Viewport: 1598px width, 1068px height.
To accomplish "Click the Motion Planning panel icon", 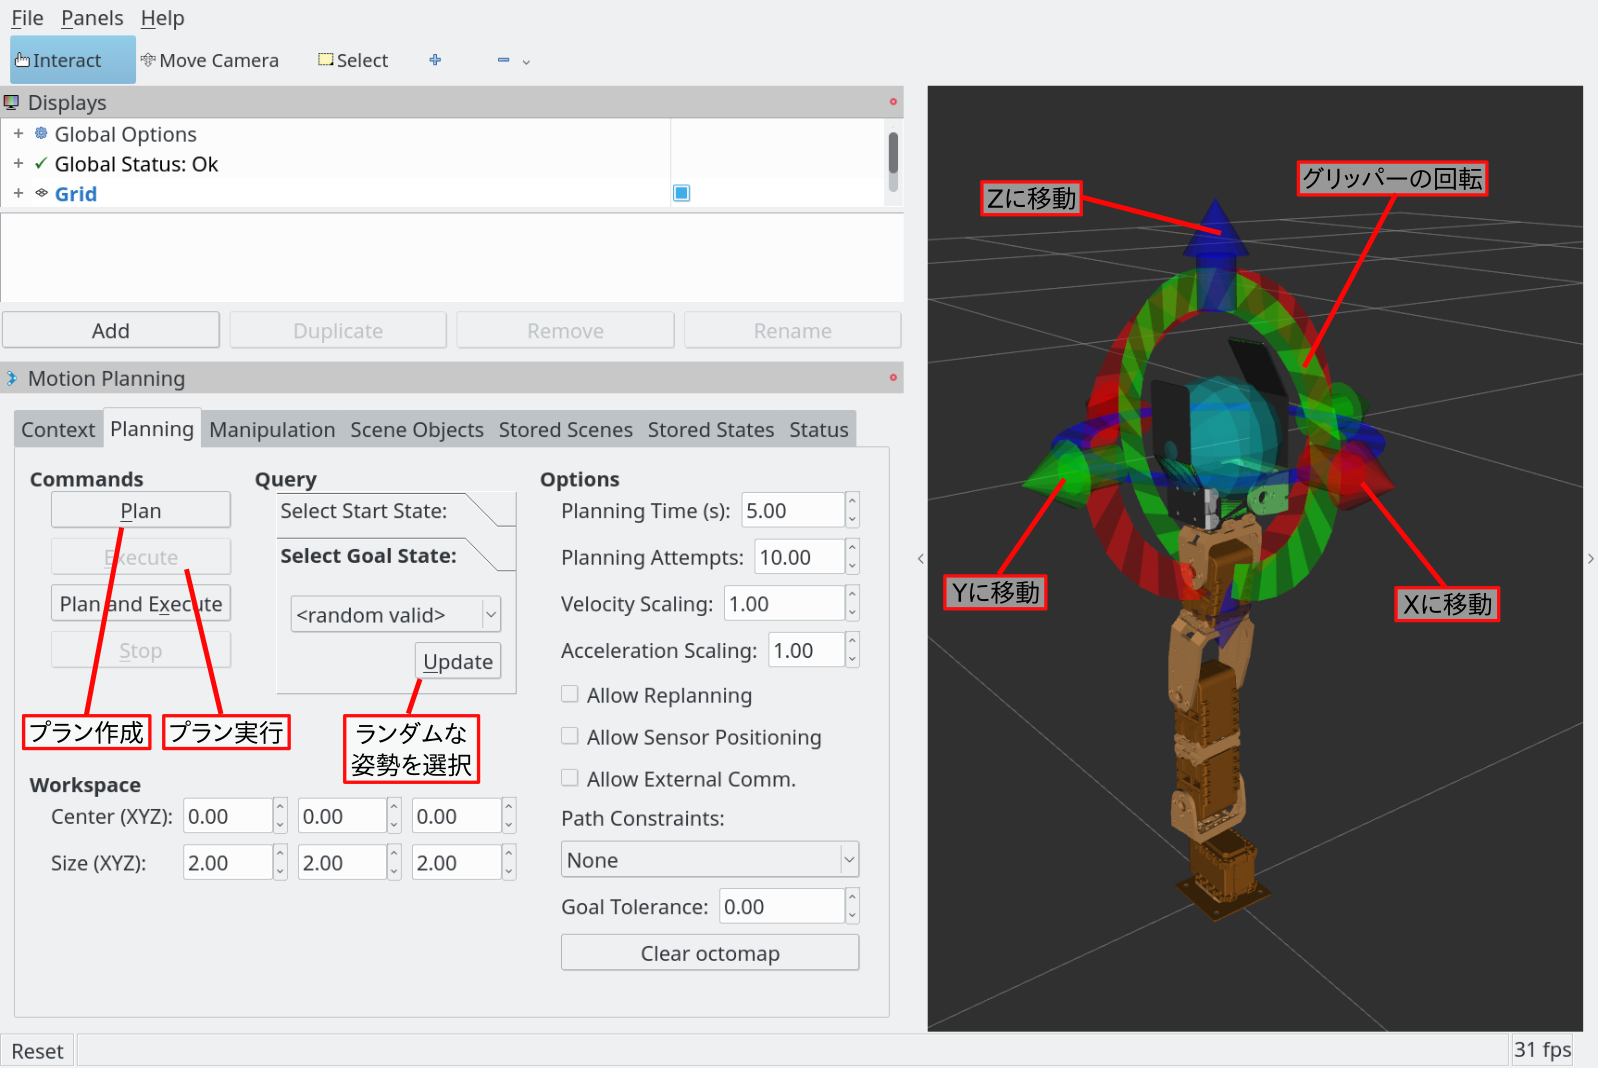I will click(x=12, y=378).
